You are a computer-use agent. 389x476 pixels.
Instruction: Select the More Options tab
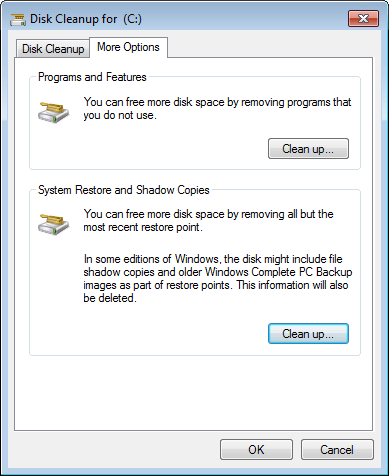point(128,47)
